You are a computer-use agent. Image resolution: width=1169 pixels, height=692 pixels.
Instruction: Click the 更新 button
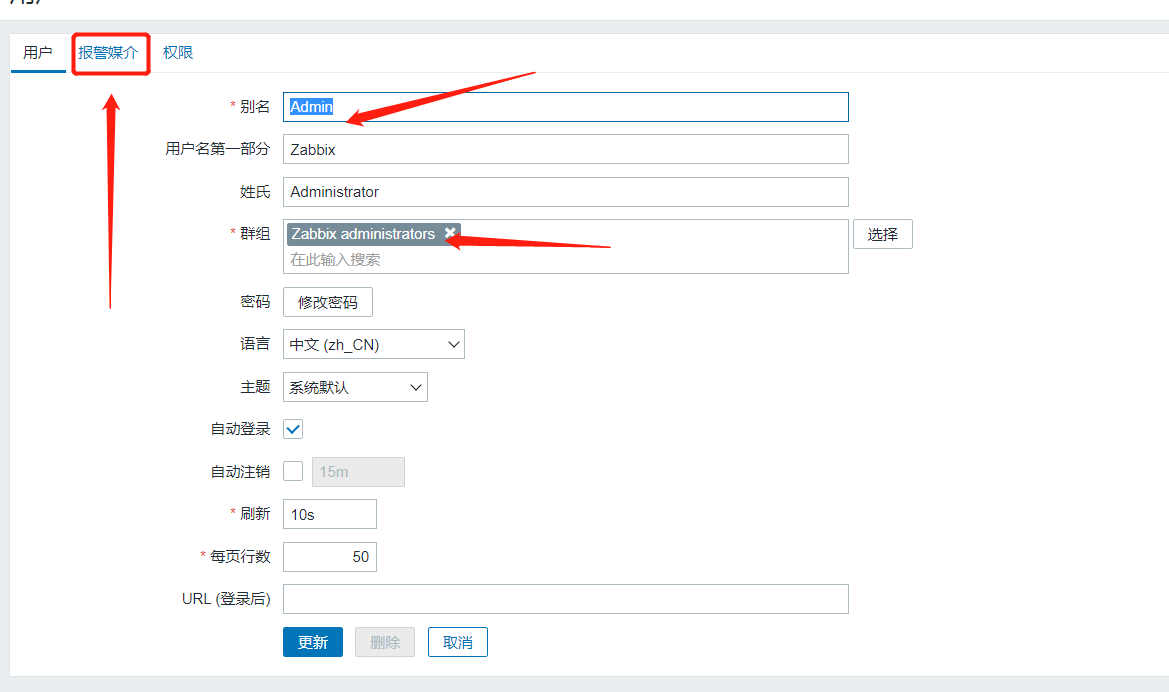point(313,642)
